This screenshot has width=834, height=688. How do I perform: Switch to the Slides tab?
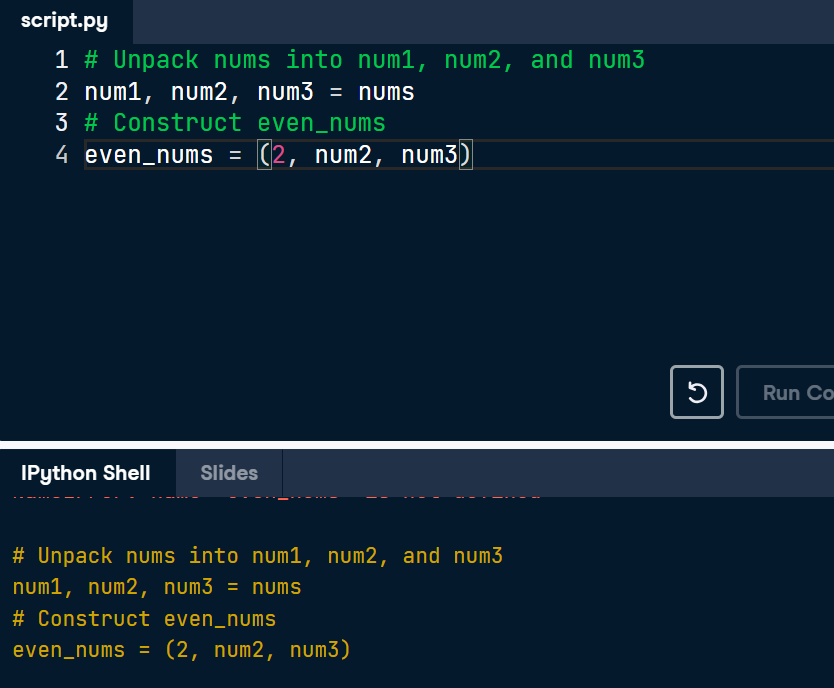(x=229, y=473)
